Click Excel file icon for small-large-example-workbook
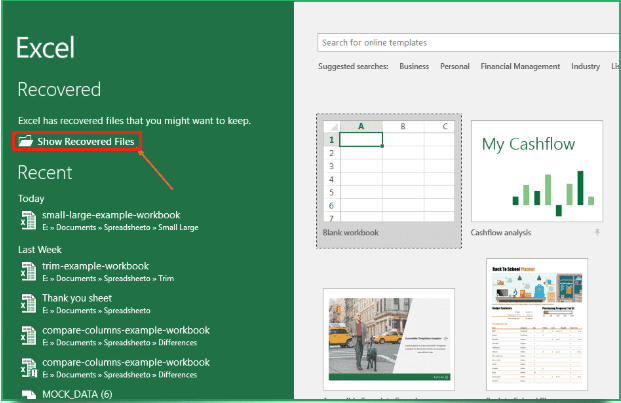The width and height of the screenshot is (621, 403). point(27,220)
